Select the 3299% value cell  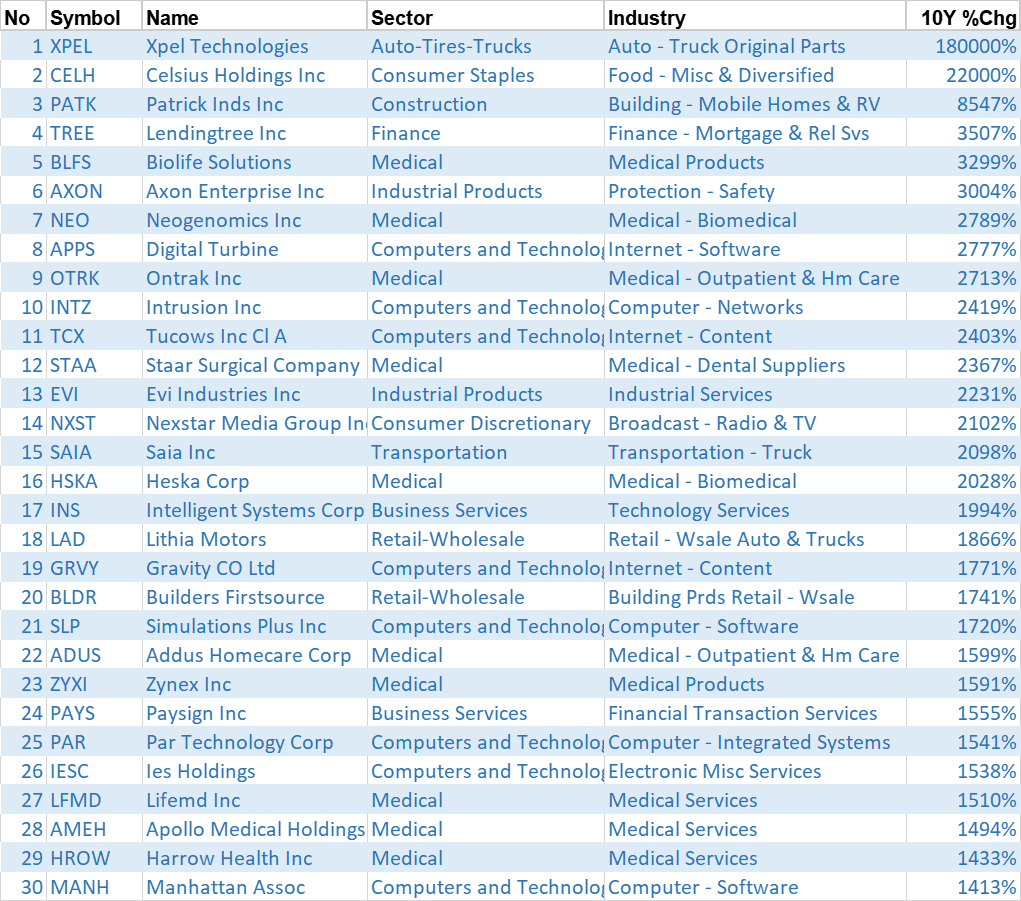(962, 162)
